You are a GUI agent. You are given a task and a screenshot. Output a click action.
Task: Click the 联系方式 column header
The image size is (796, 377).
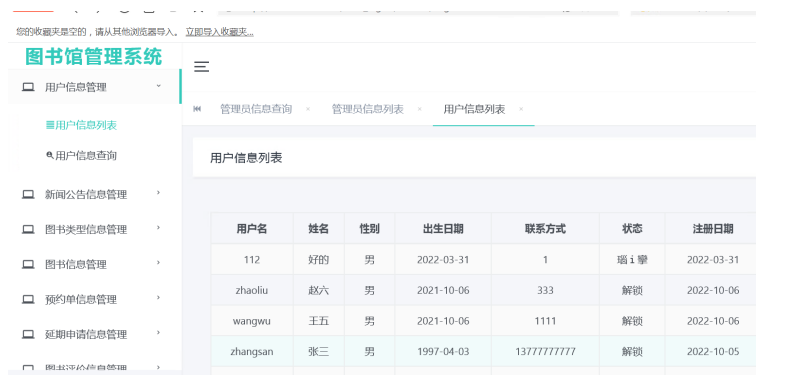coord(545,229)
